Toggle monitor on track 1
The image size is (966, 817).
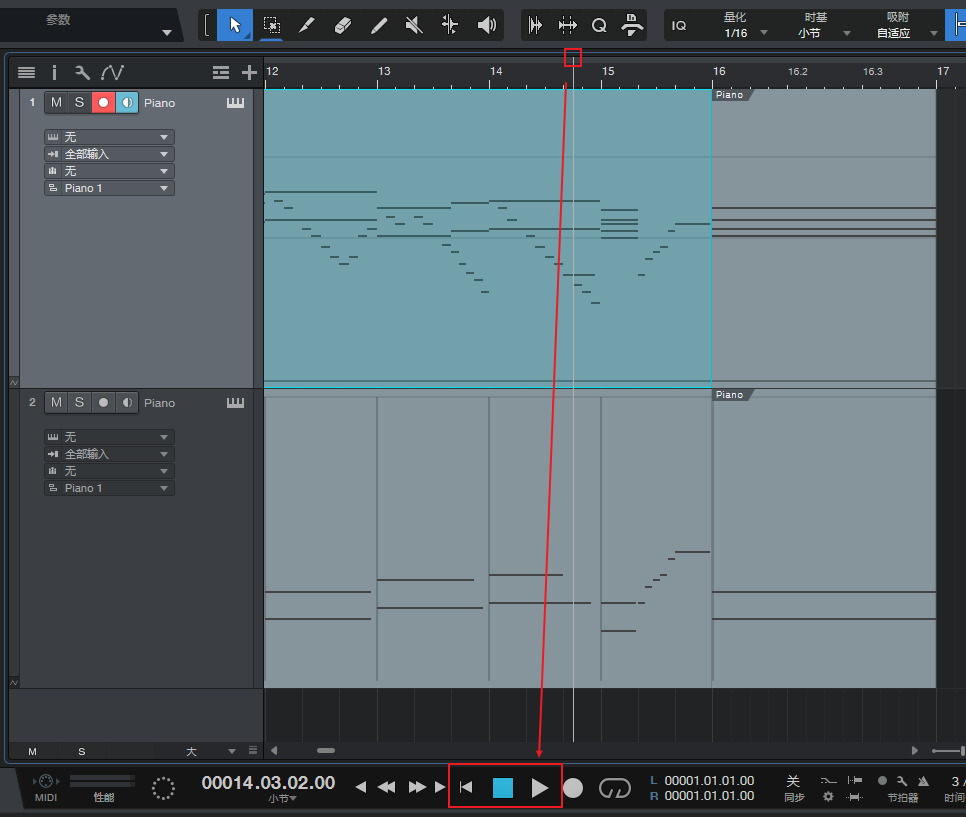[x=127, y=102]
